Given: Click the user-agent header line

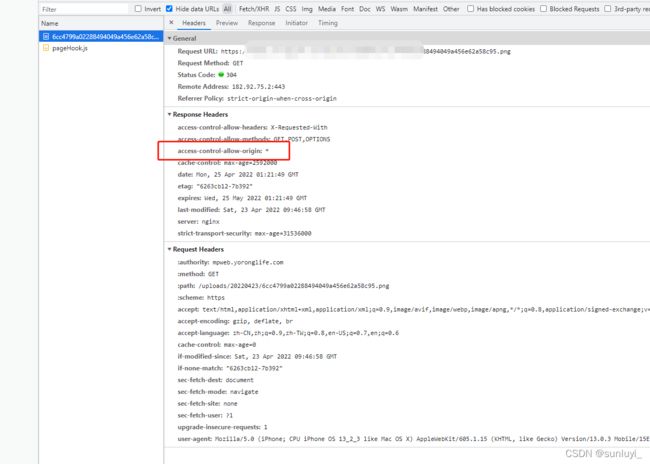Looking at the screenshot, I should coord(413,439).
